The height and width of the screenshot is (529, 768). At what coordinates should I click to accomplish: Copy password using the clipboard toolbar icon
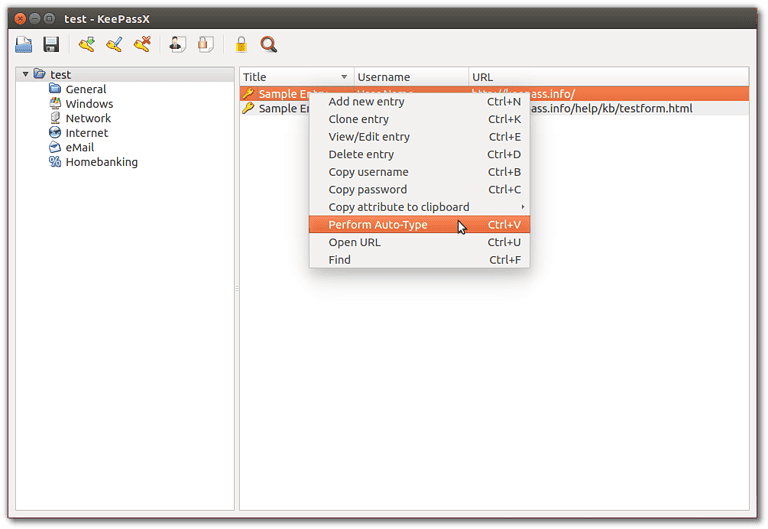coord(205,44)
